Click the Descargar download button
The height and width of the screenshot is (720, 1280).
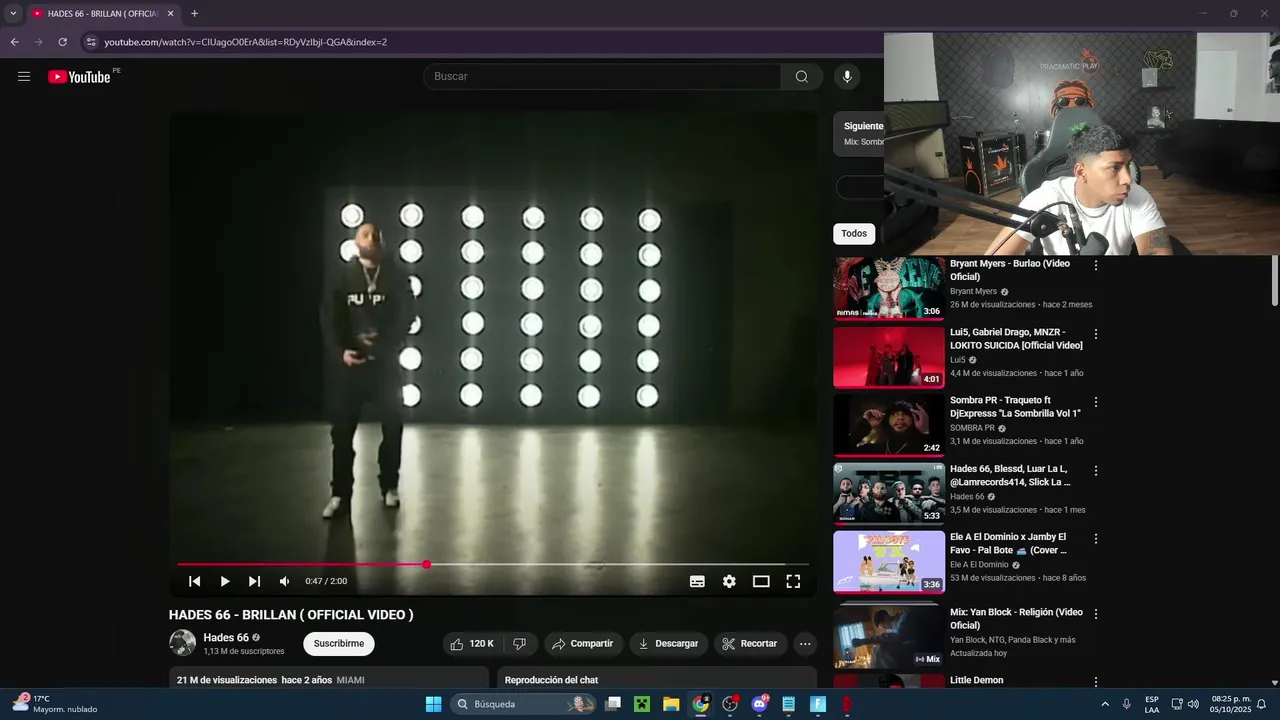pos(669,644)
